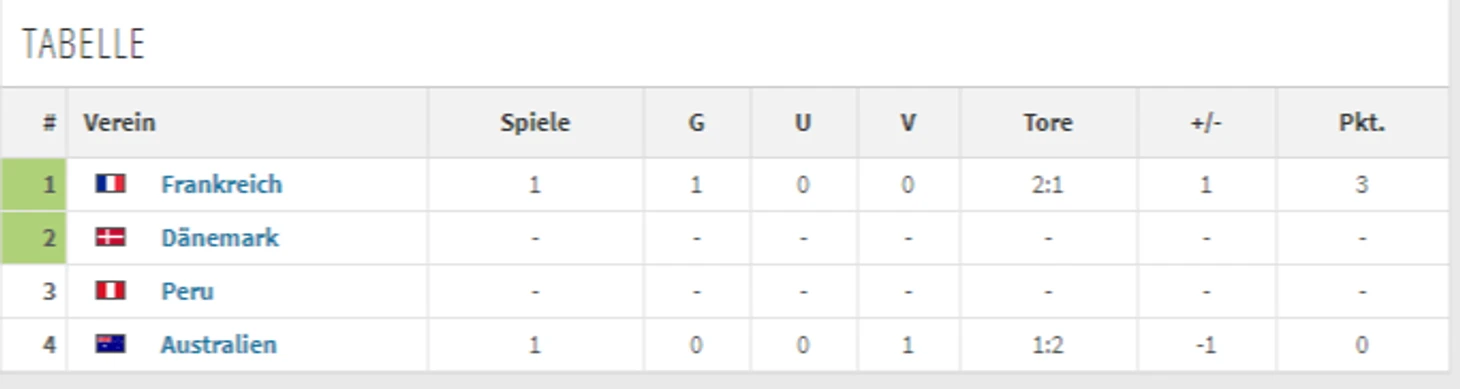Image resolution: width=1460 pixels, height=389 pixels.
Task: Click the Australia flag icon
Action: [110, 344]
